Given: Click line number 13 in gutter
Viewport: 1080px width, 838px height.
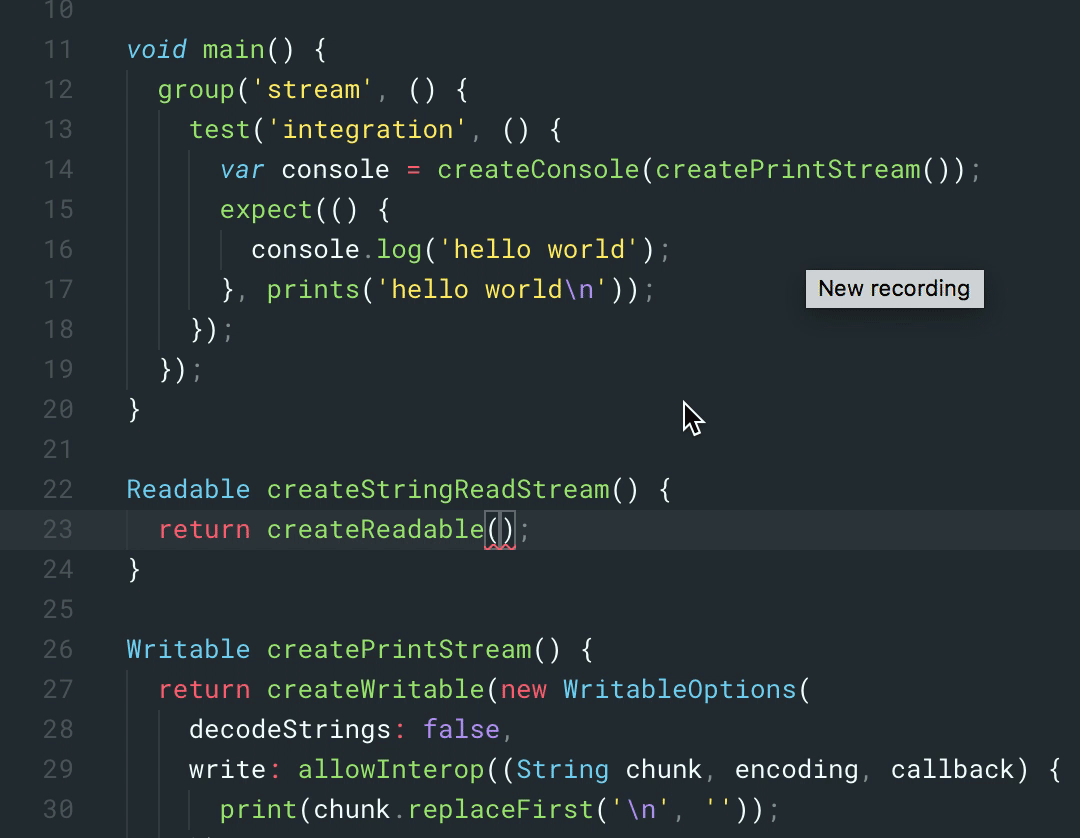Looking at the screenshot, I should 58,129.
